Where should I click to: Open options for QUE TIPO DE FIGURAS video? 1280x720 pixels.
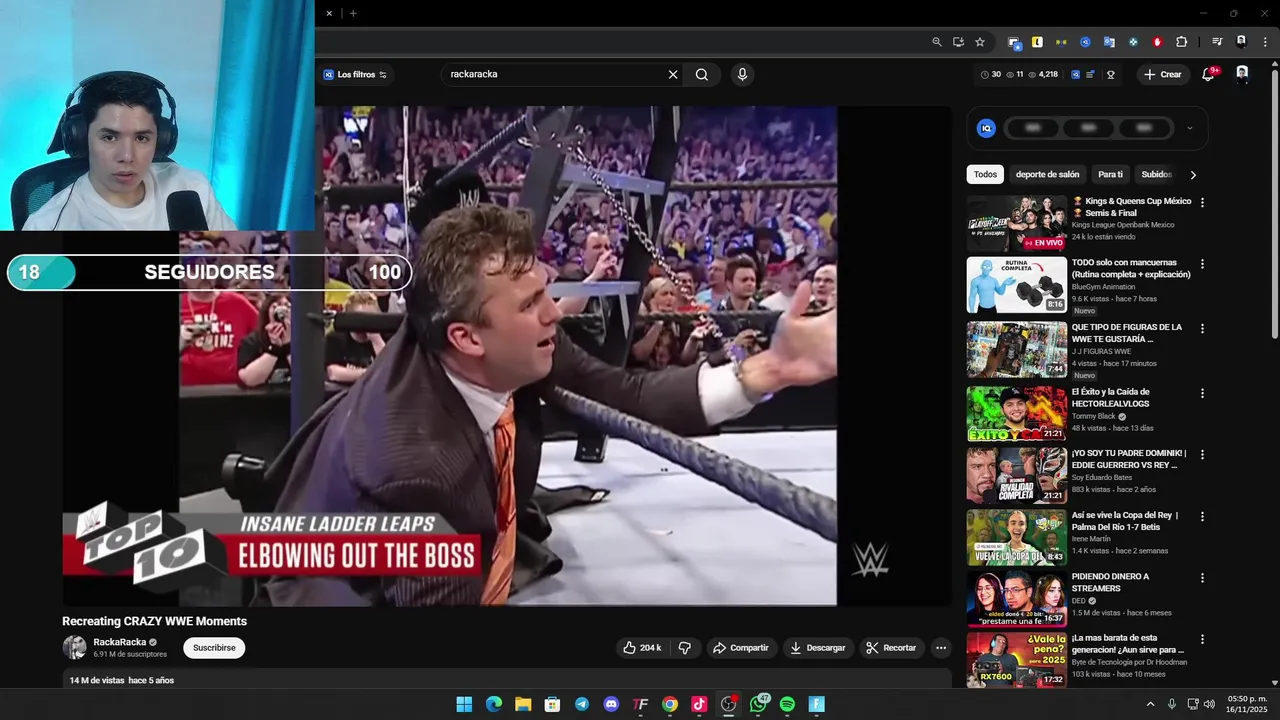1202,328
